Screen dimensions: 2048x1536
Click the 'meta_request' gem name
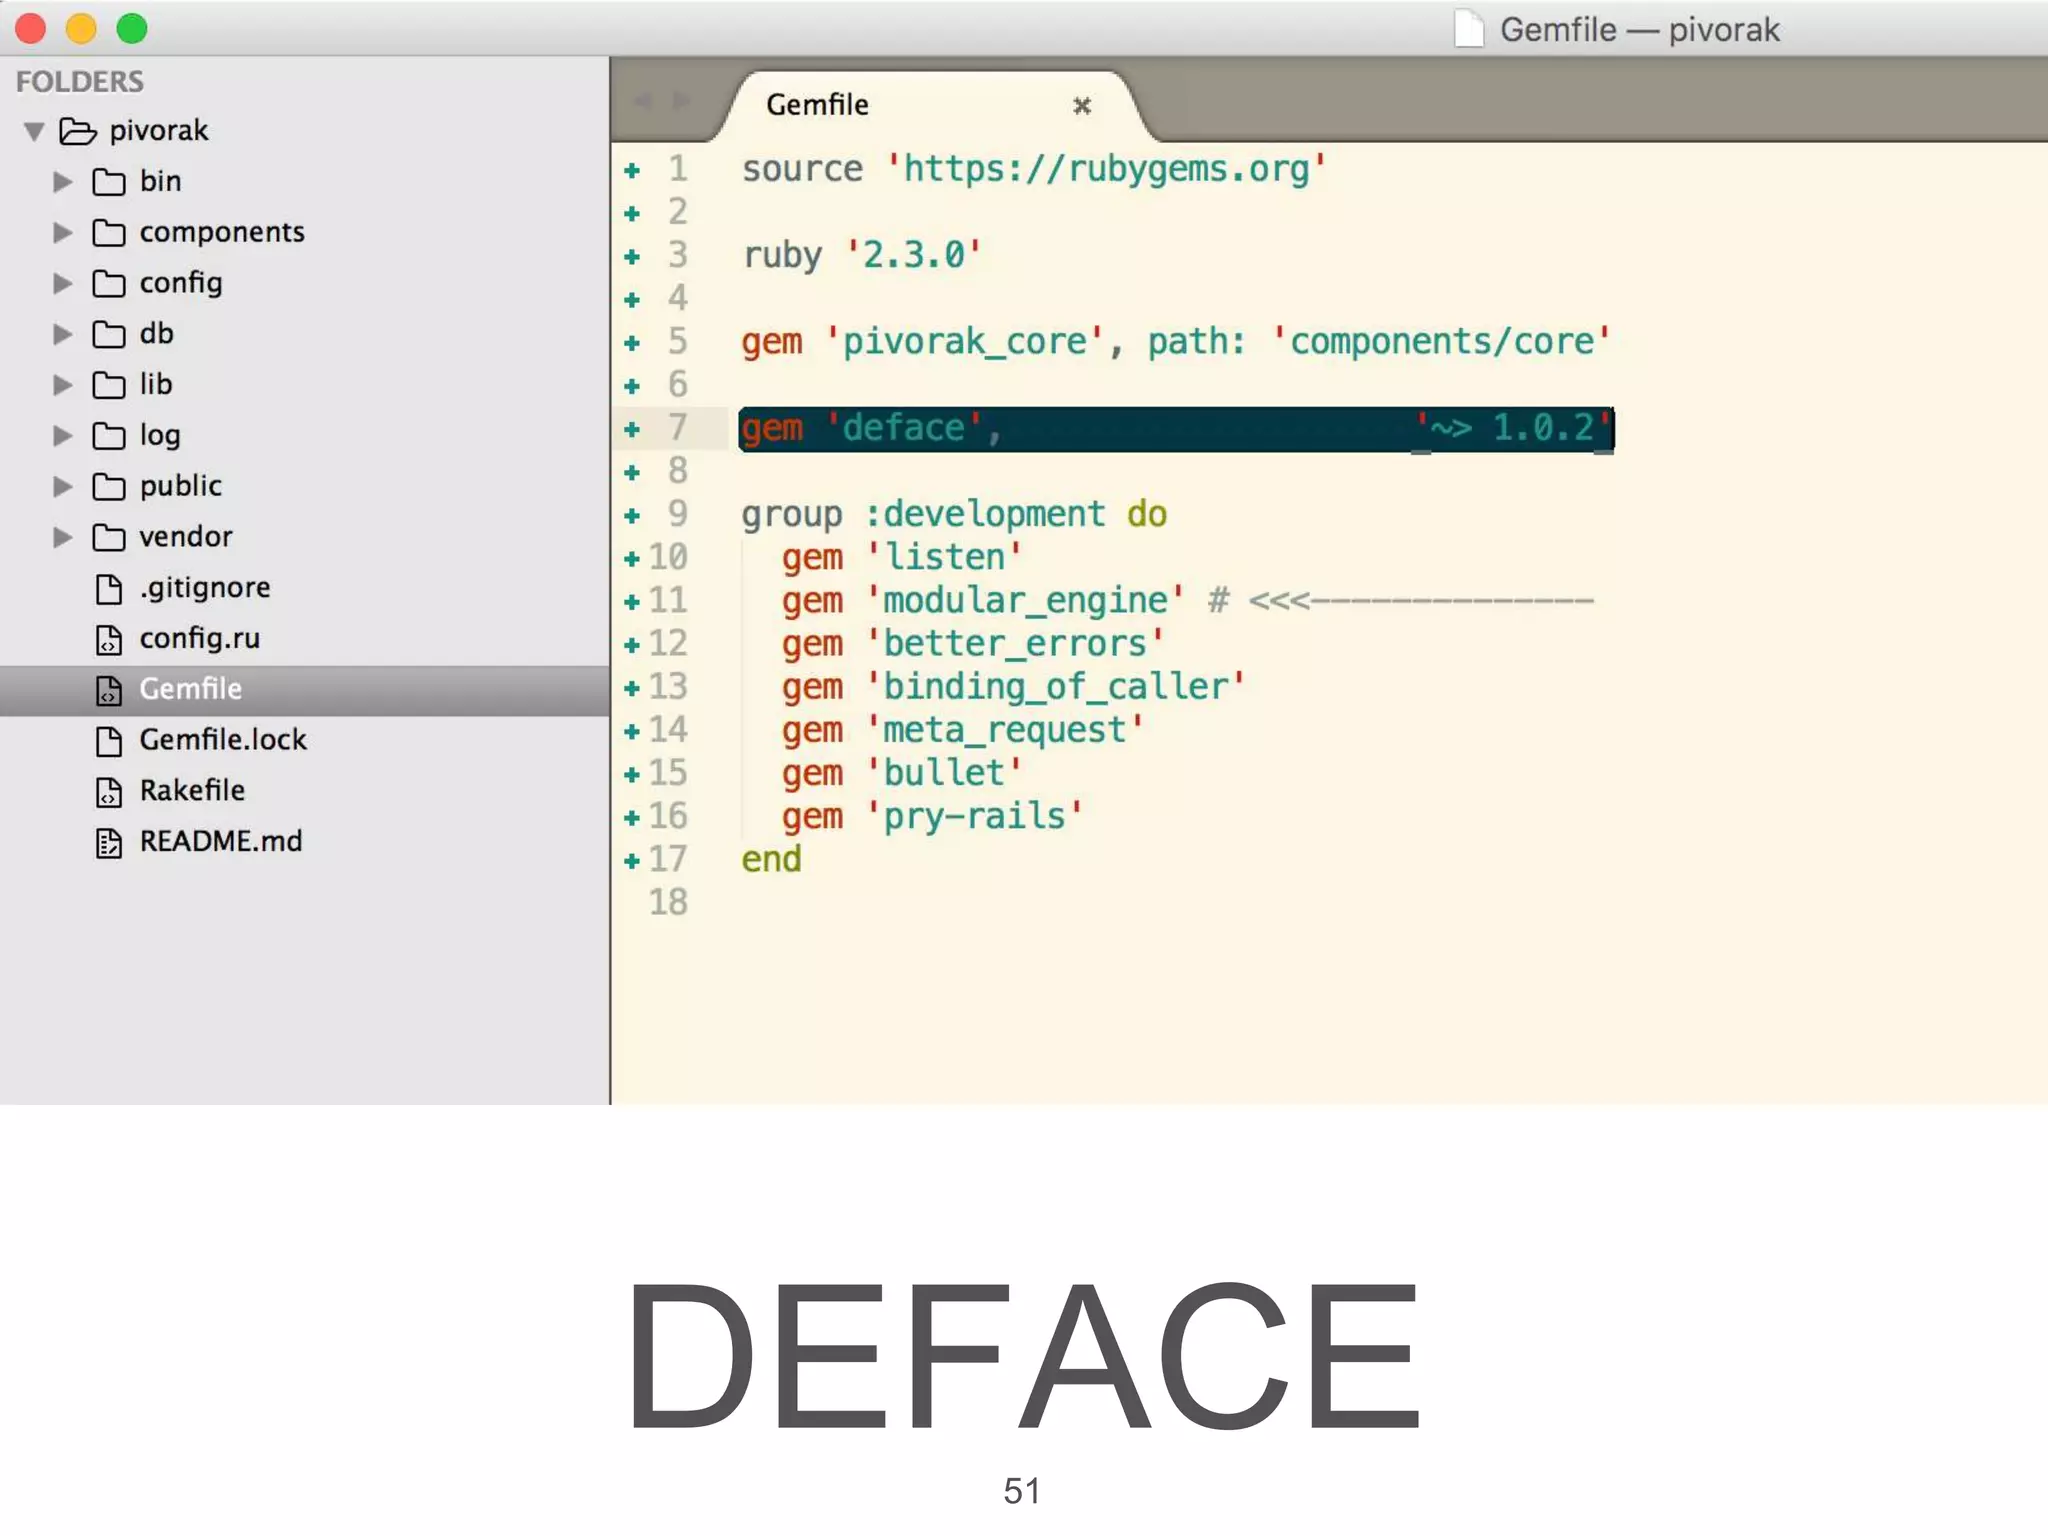coord(1005,730)
